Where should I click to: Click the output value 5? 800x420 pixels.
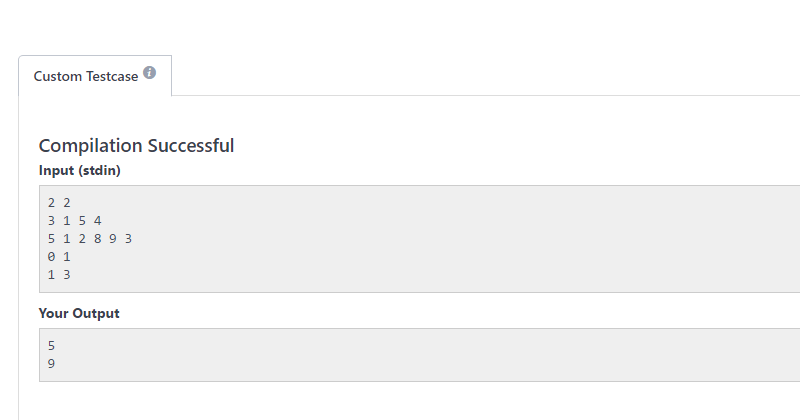51,345
